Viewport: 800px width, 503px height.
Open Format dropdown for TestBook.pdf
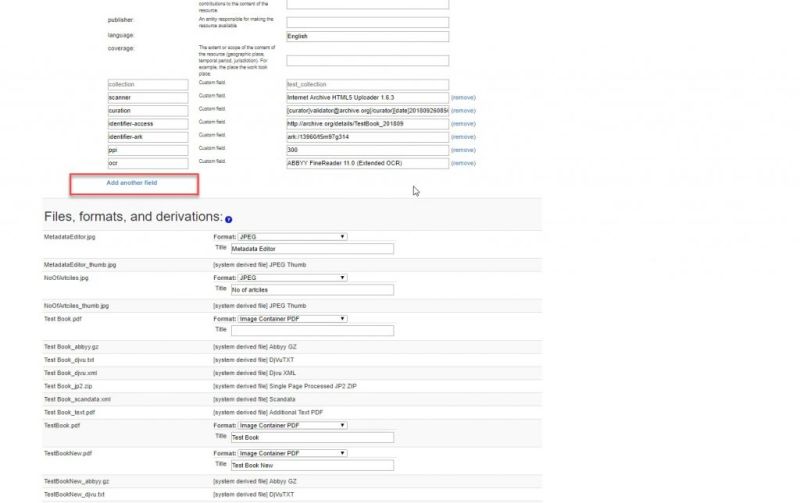[x=292, y=425]
